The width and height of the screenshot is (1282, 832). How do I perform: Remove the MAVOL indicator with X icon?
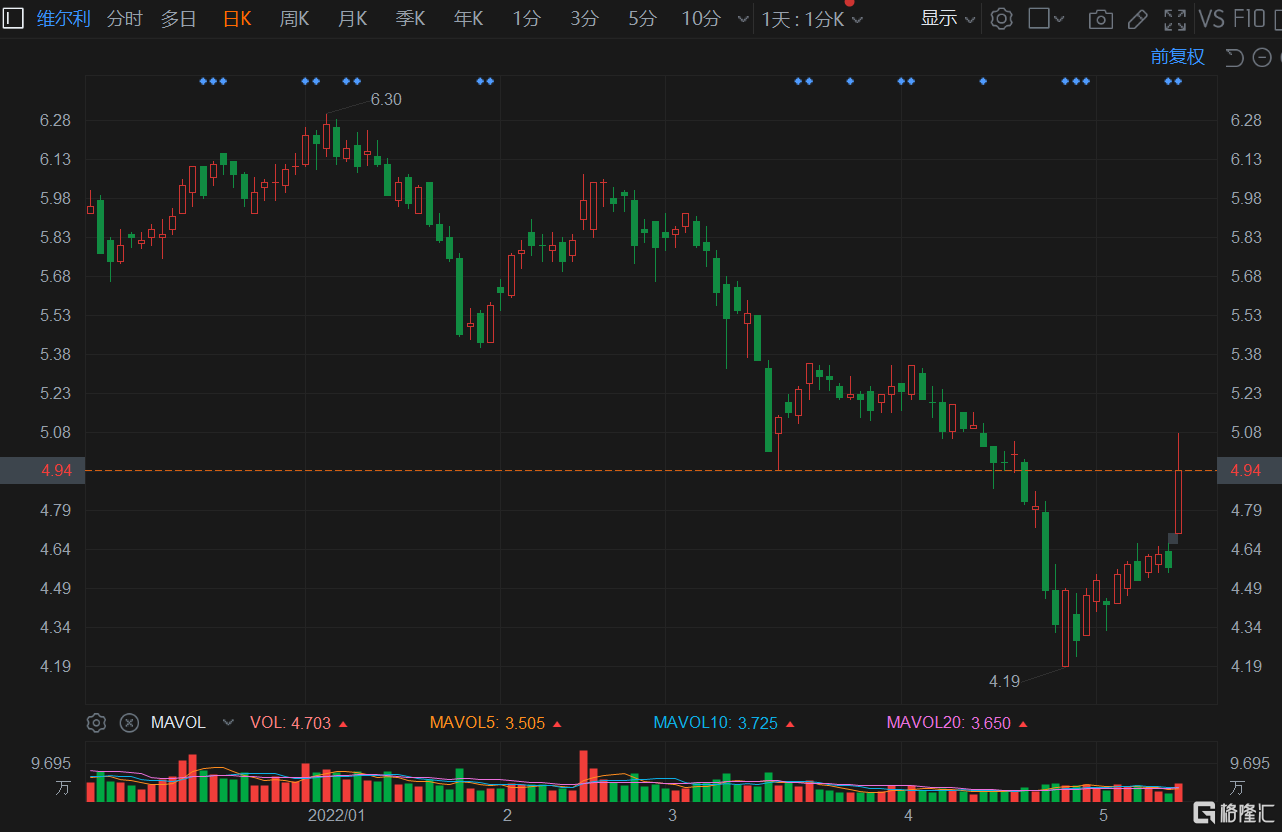(129, 722)
